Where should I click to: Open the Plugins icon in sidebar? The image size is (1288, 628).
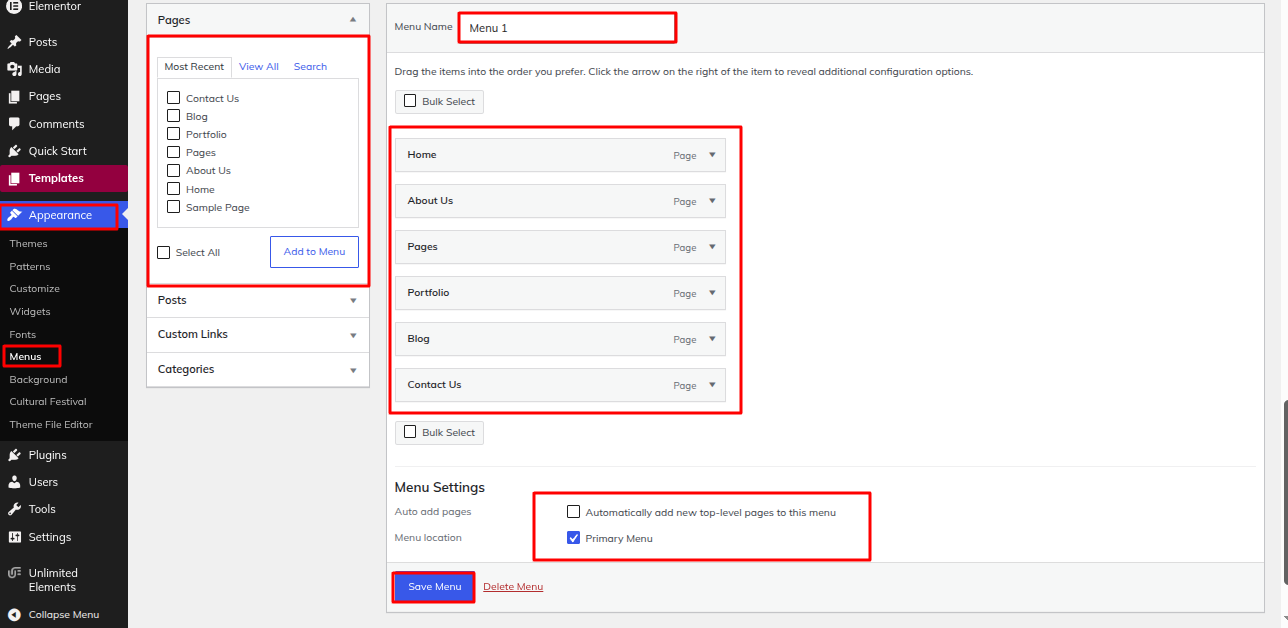[x=14, y=455]
